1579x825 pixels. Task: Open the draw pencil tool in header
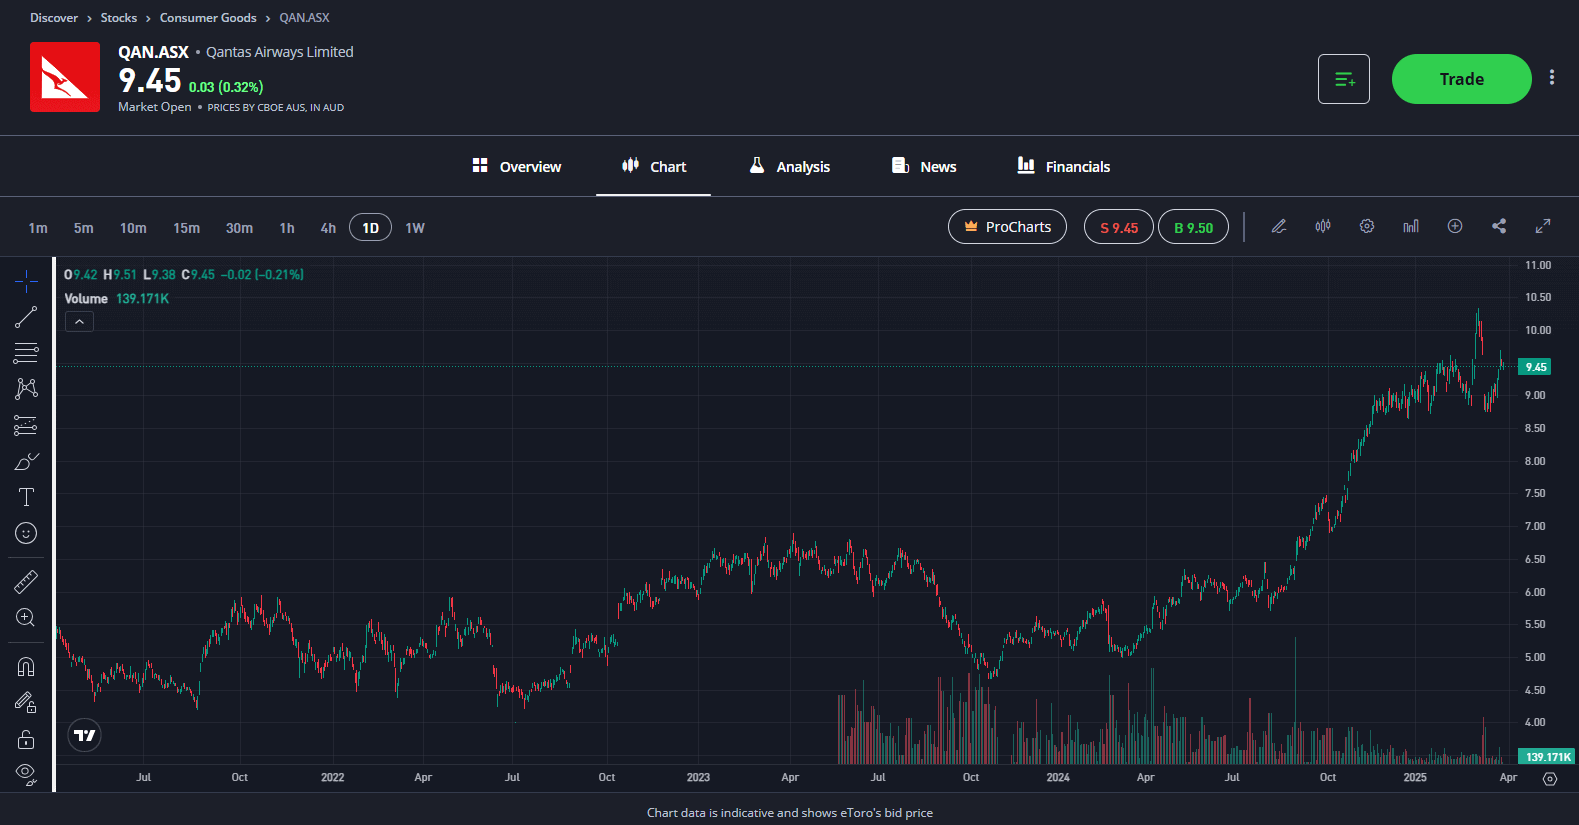pos(1279,227)
